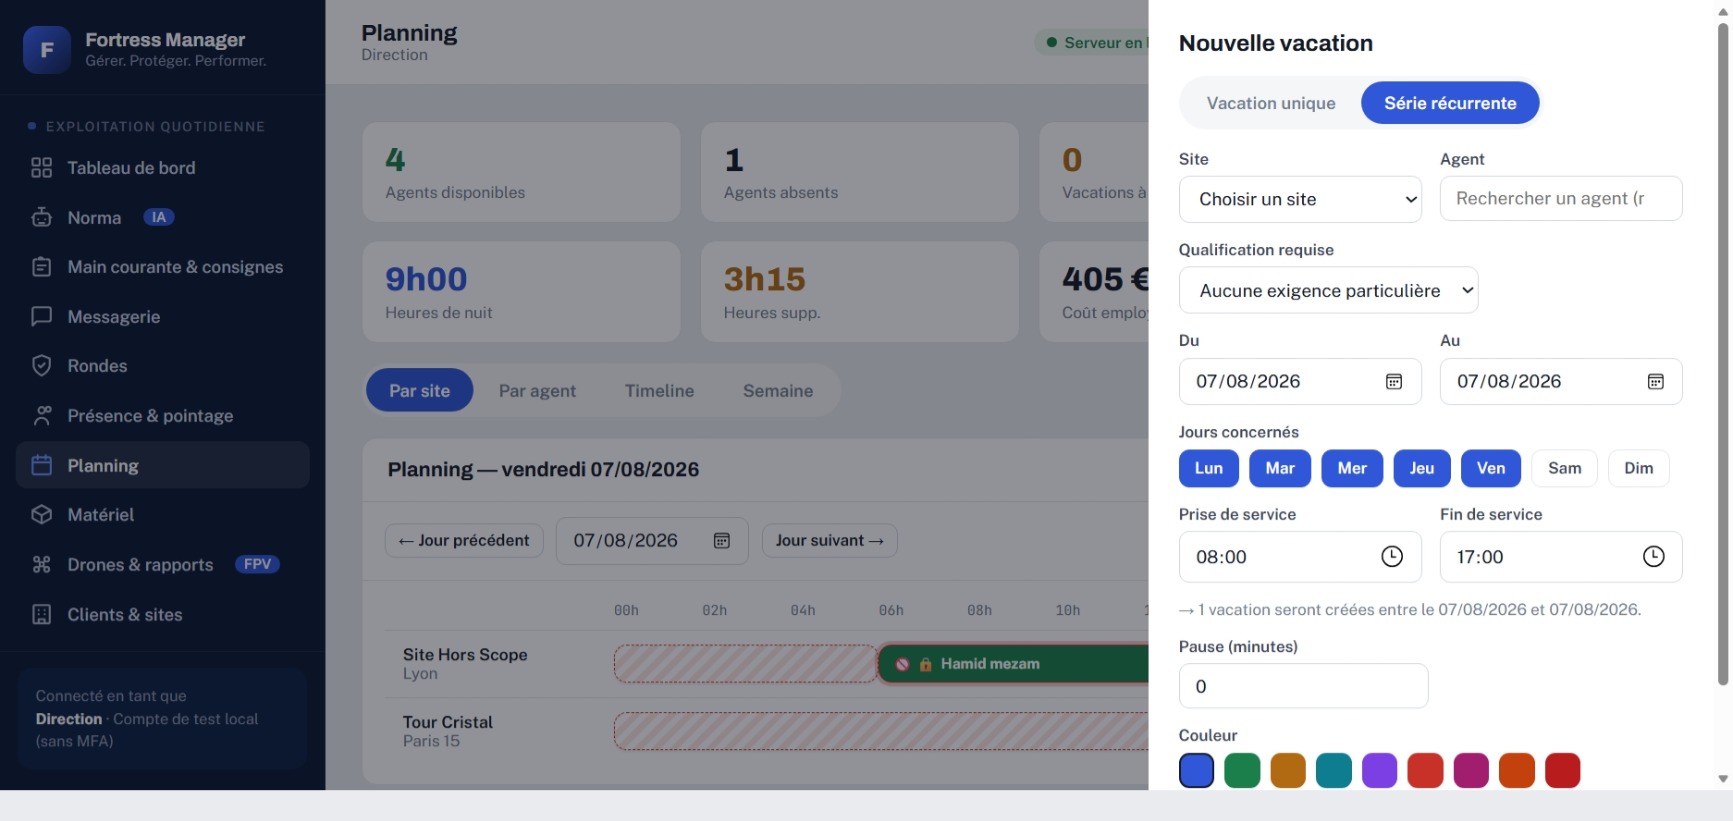Viewport: 1733px width, 821px height.
Task: Go to Jour suivant
Action: (x=830, y=541)
